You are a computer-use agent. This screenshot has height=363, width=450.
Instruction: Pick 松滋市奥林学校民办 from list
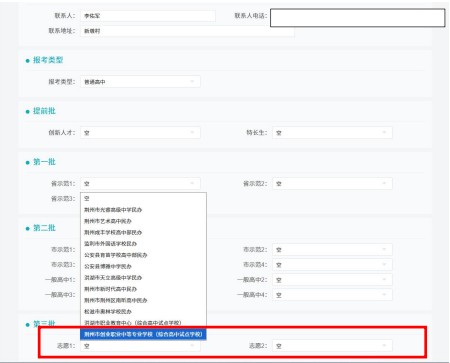coord(143,311)
